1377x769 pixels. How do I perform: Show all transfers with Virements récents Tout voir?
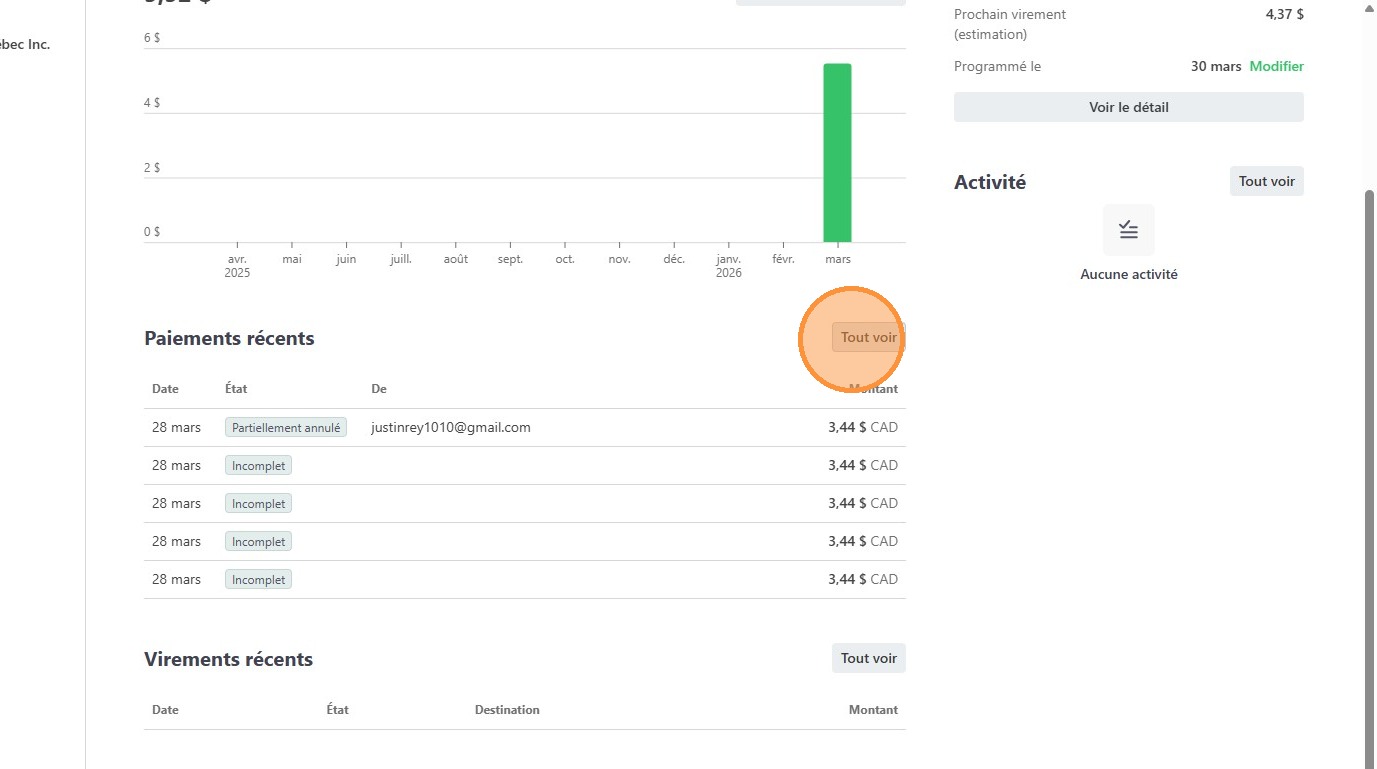click(x=868, y=658)
